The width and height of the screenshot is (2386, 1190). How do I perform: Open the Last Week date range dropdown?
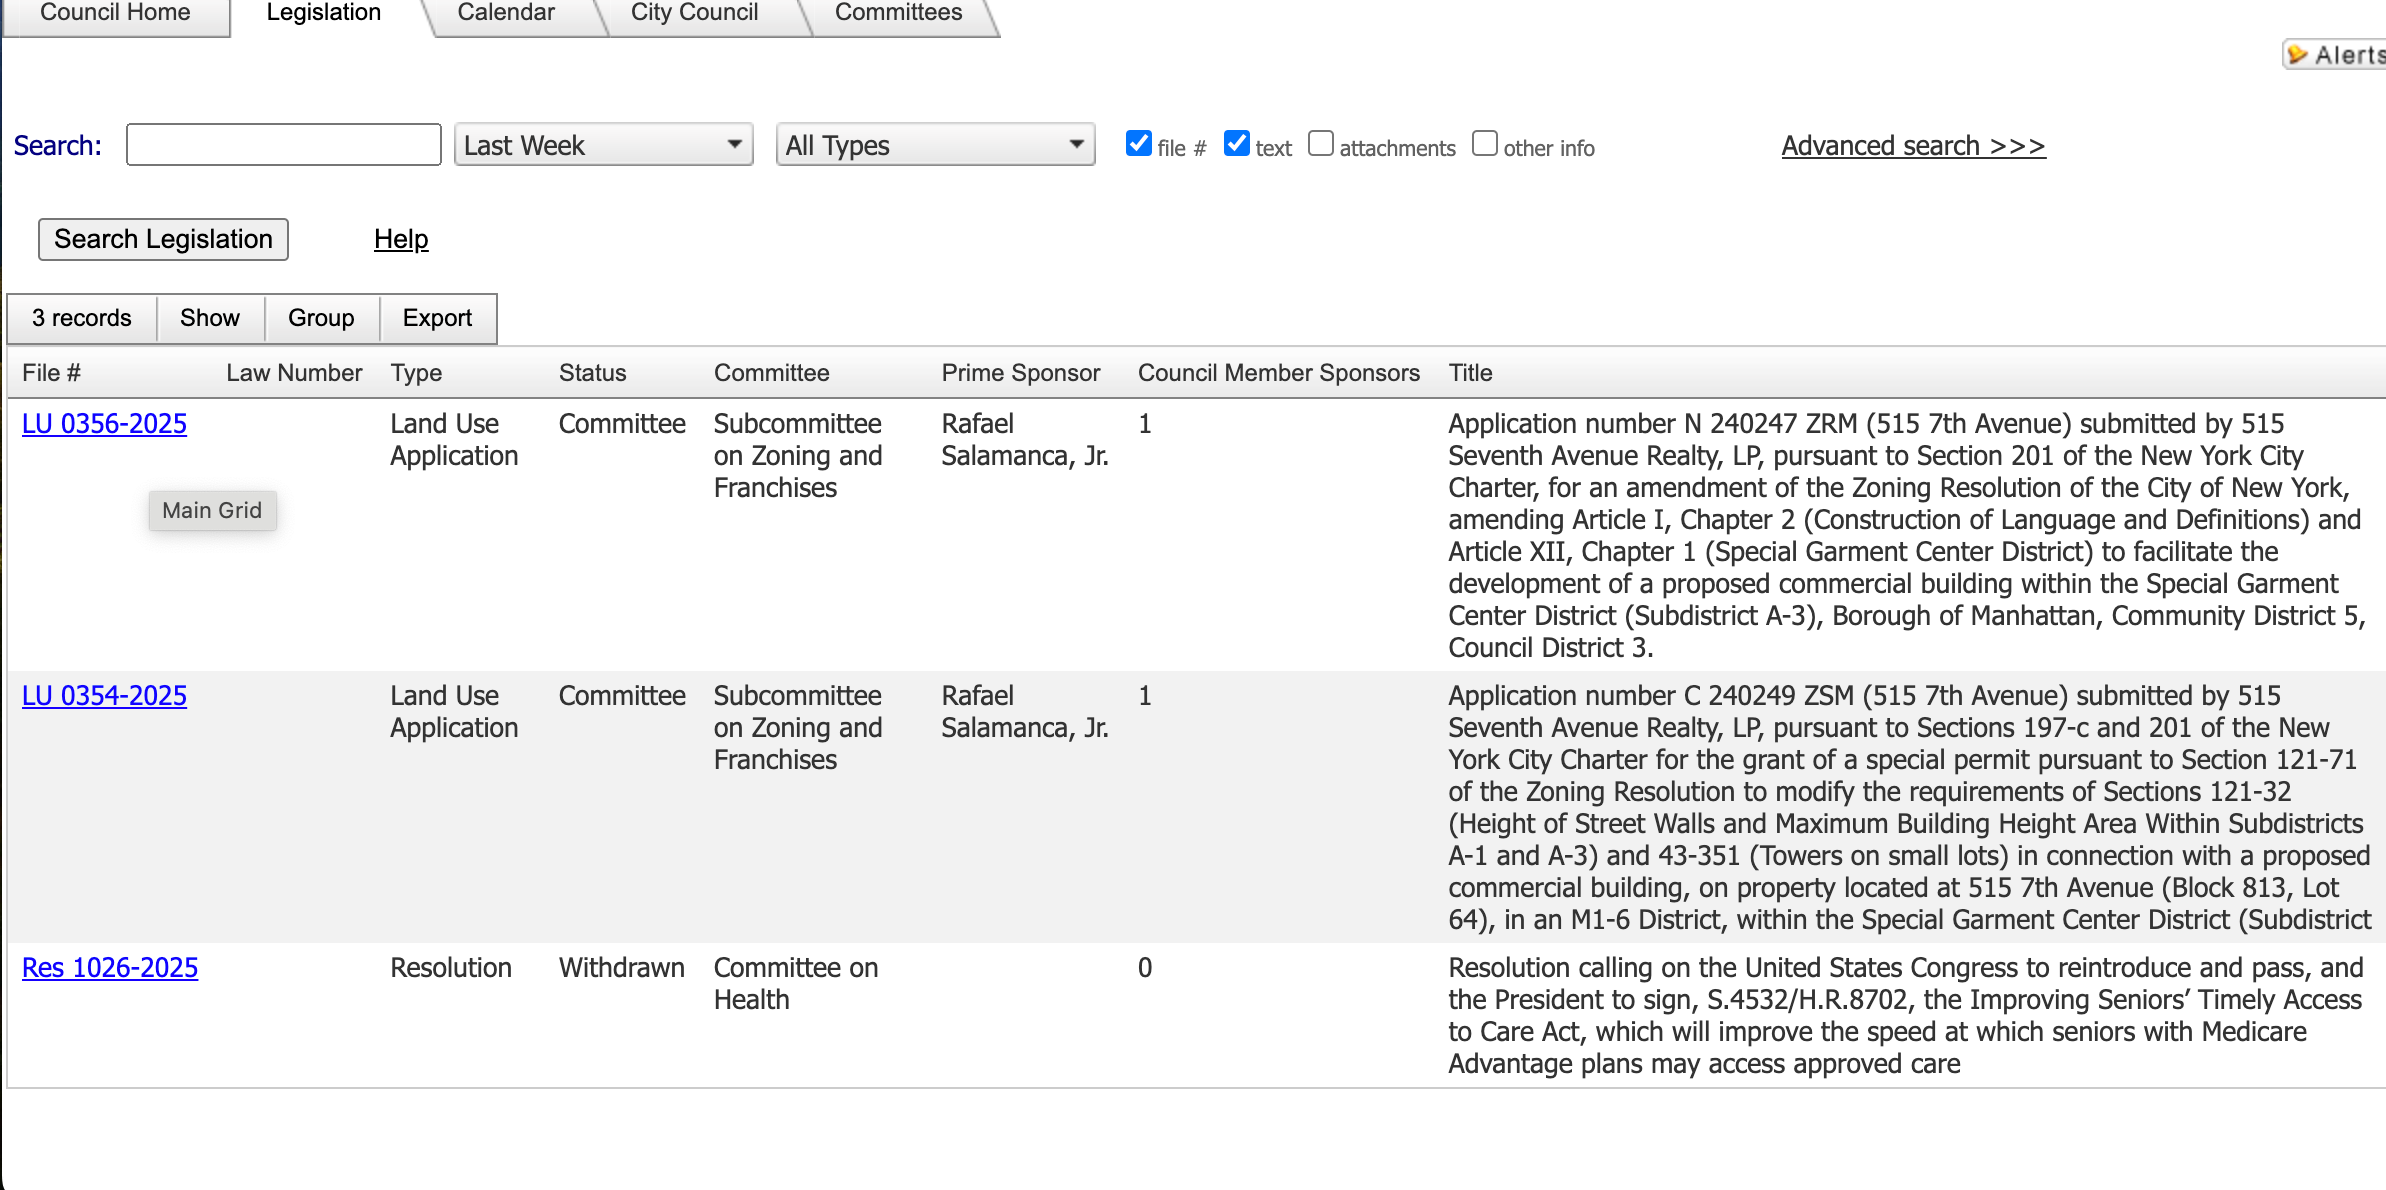(603, 145)
